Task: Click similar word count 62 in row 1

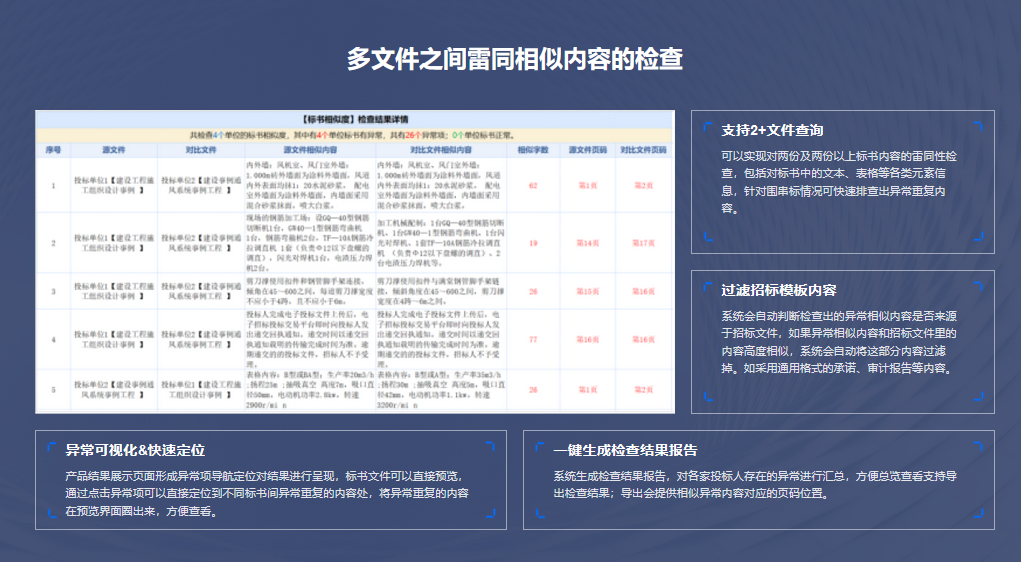Action: [x=533, y=186]
